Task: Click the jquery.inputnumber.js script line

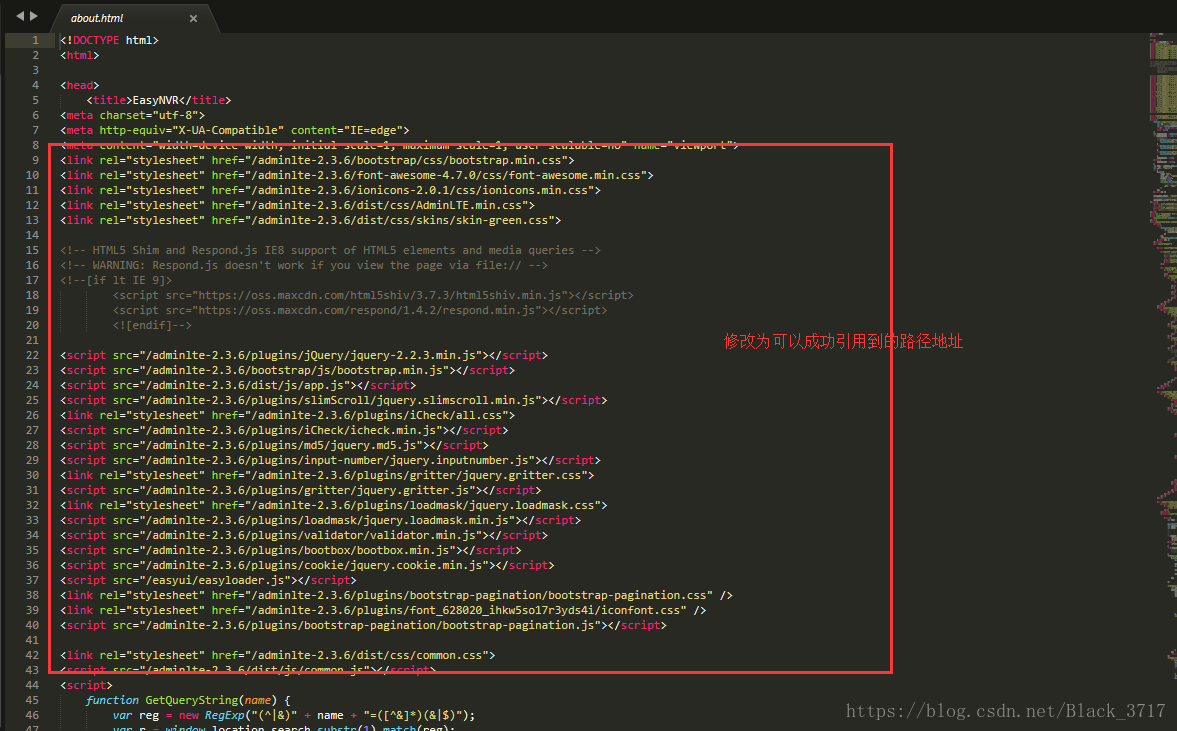Action: click(x=330, y=460)
